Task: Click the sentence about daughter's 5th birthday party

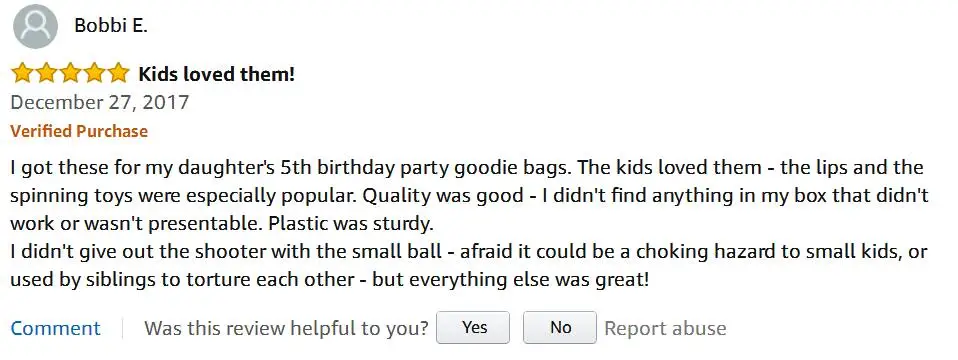Action: coord(291,167)
